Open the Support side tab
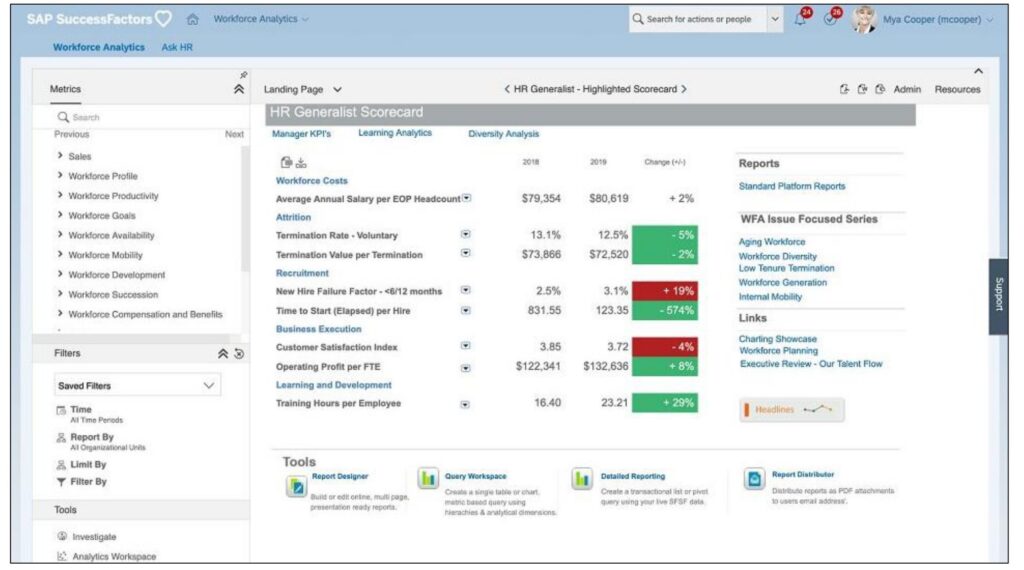Viewport: 1024px width, 570px height. 999,296
